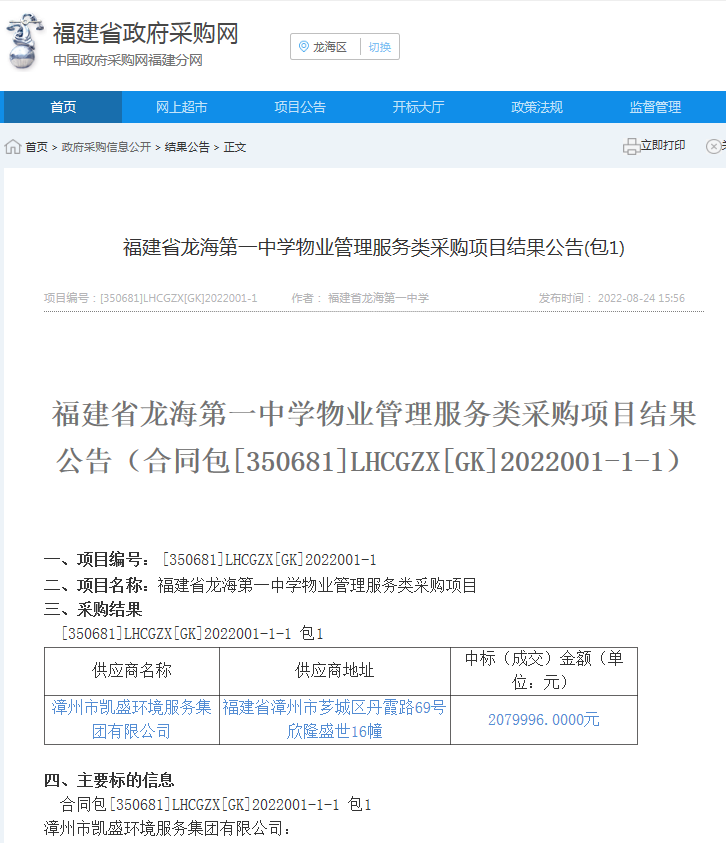The width and height of the screenshot is (726, 843).
Task: Click the 三、采购结果 section heading
Action: coord(93,609)
